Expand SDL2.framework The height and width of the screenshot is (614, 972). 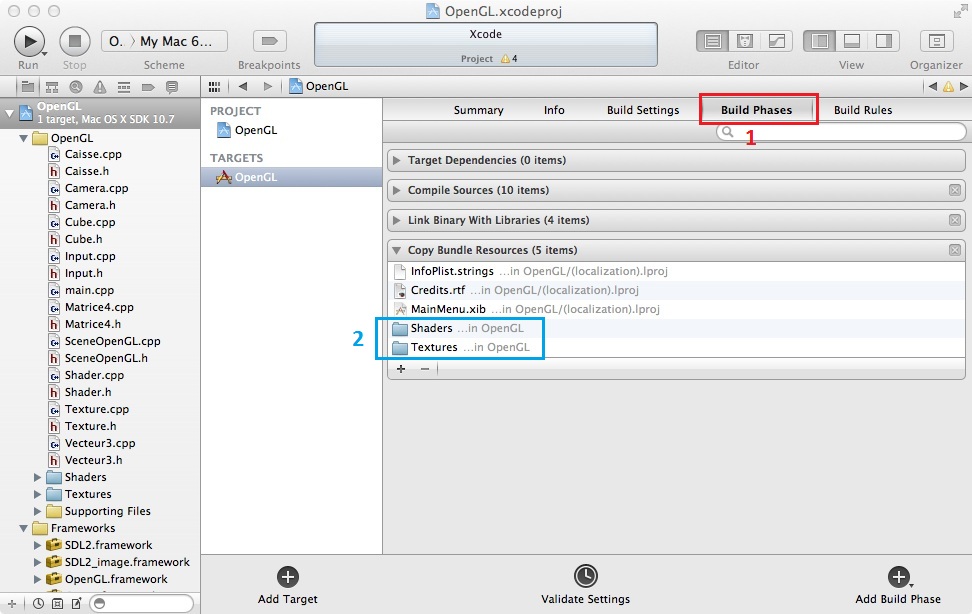click(x=37, y=545)
